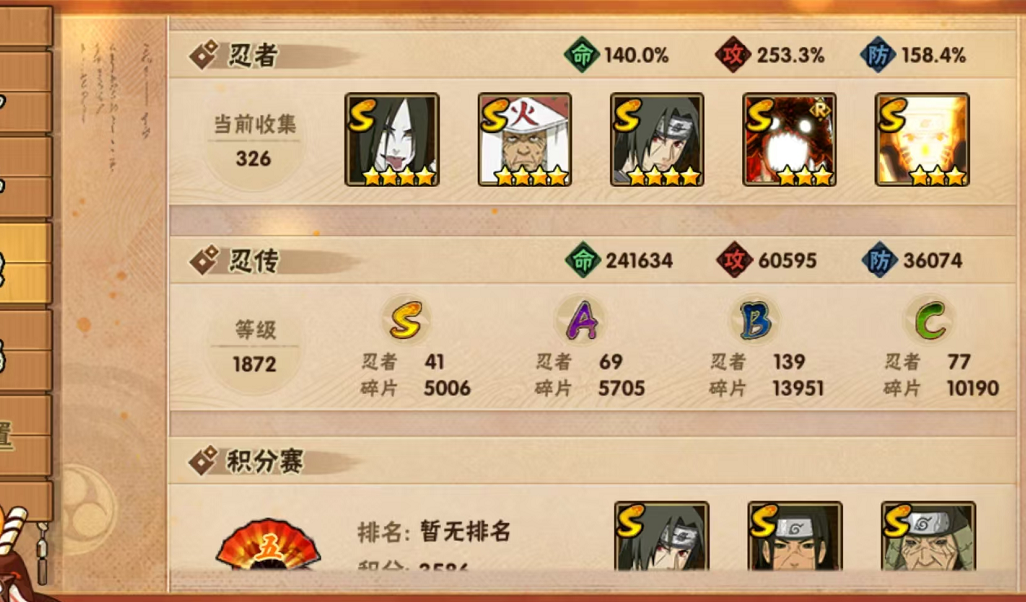This screenshot has height=602, width=1026.
Task: Click the blue B rank icon
Action: click(755, 320)
